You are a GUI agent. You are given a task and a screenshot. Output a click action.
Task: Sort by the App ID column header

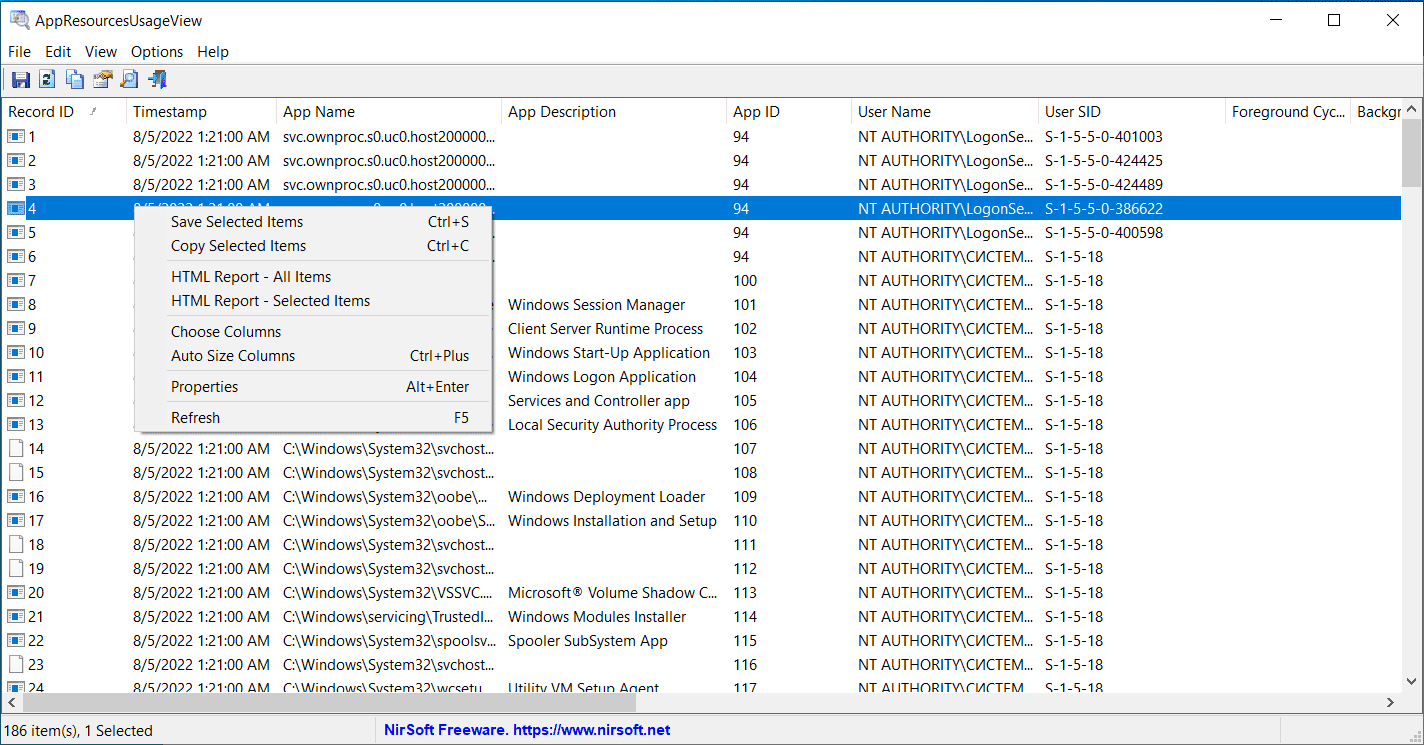coord(789,112)
